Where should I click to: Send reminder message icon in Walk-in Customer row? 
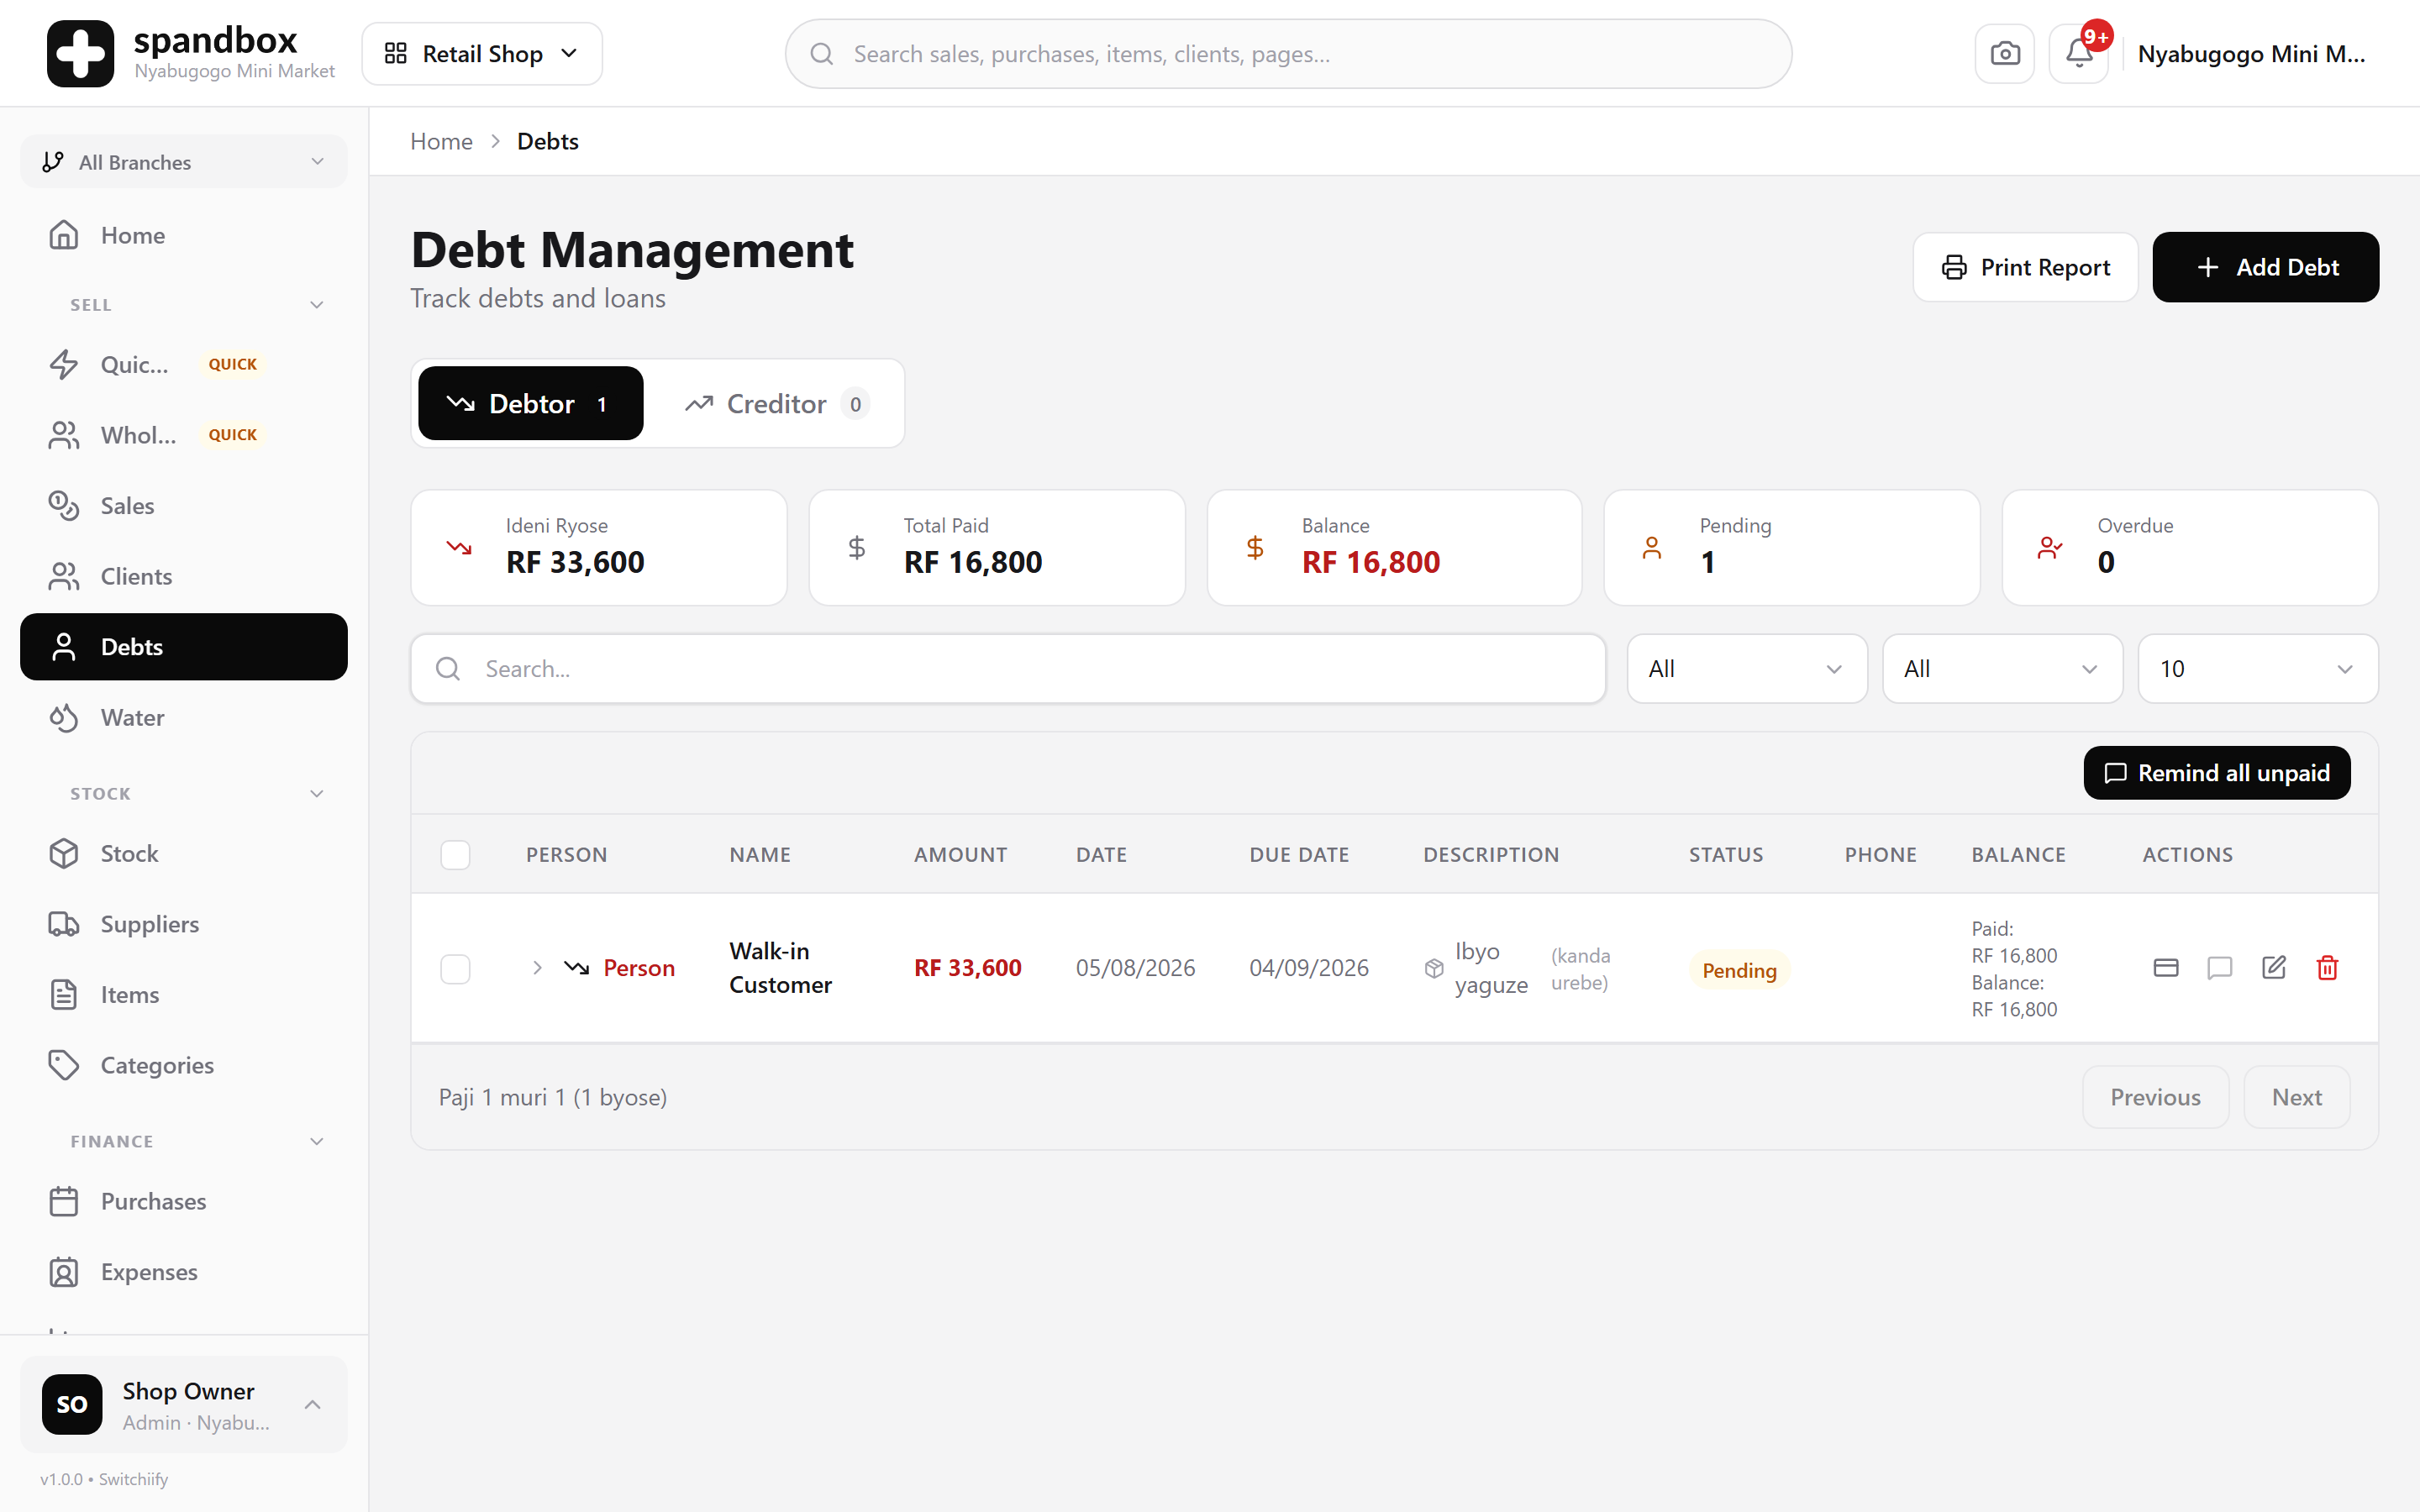tap(2220, 967)
